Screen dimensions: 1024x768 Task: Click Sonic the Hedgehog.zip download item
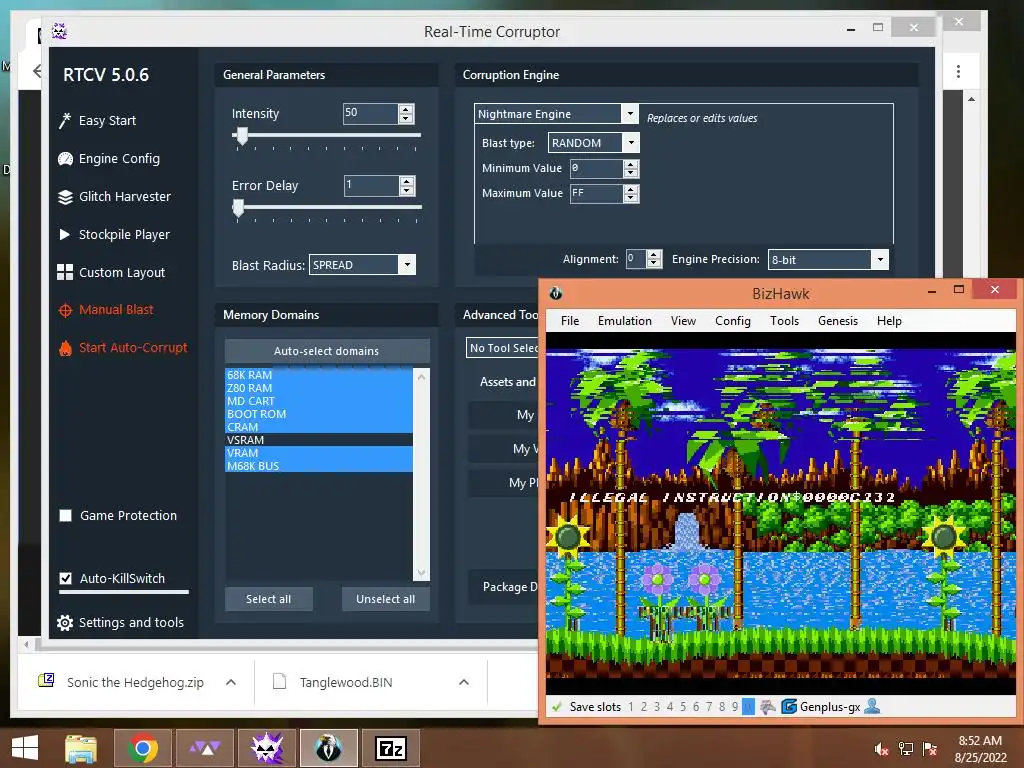135,682
